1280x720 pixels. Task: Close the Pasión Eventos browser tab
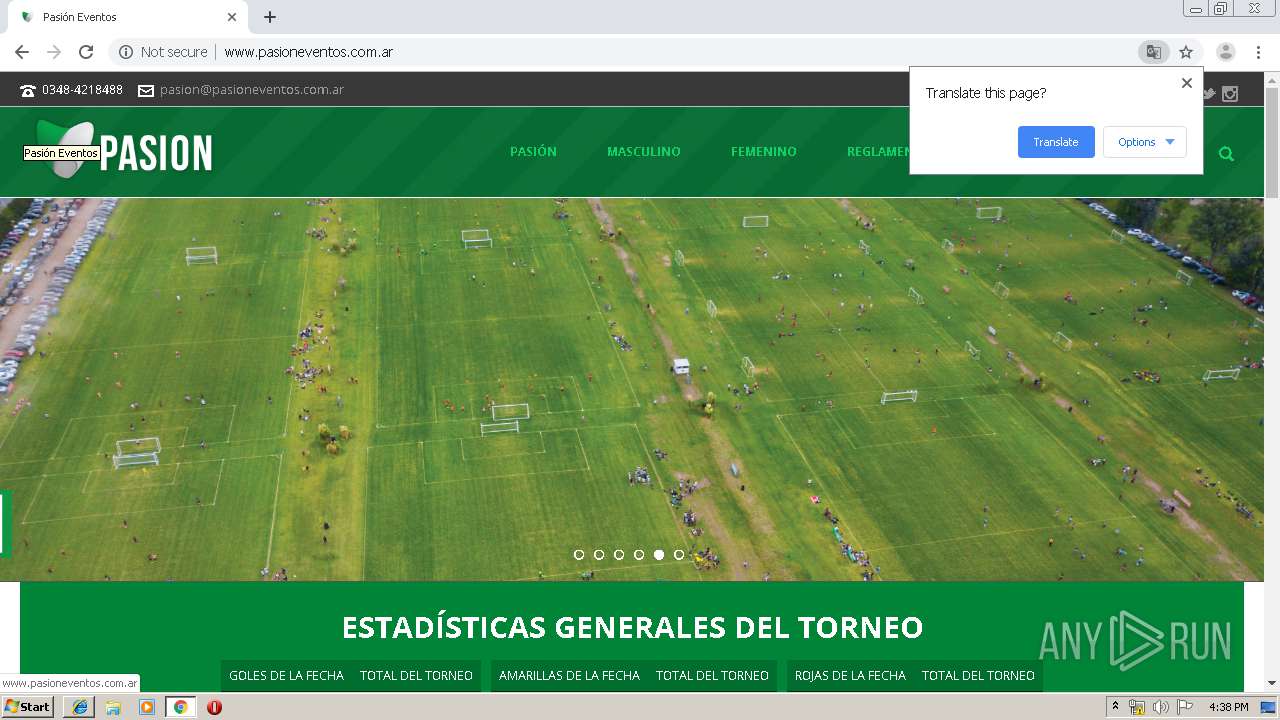(x=232, y=17)
